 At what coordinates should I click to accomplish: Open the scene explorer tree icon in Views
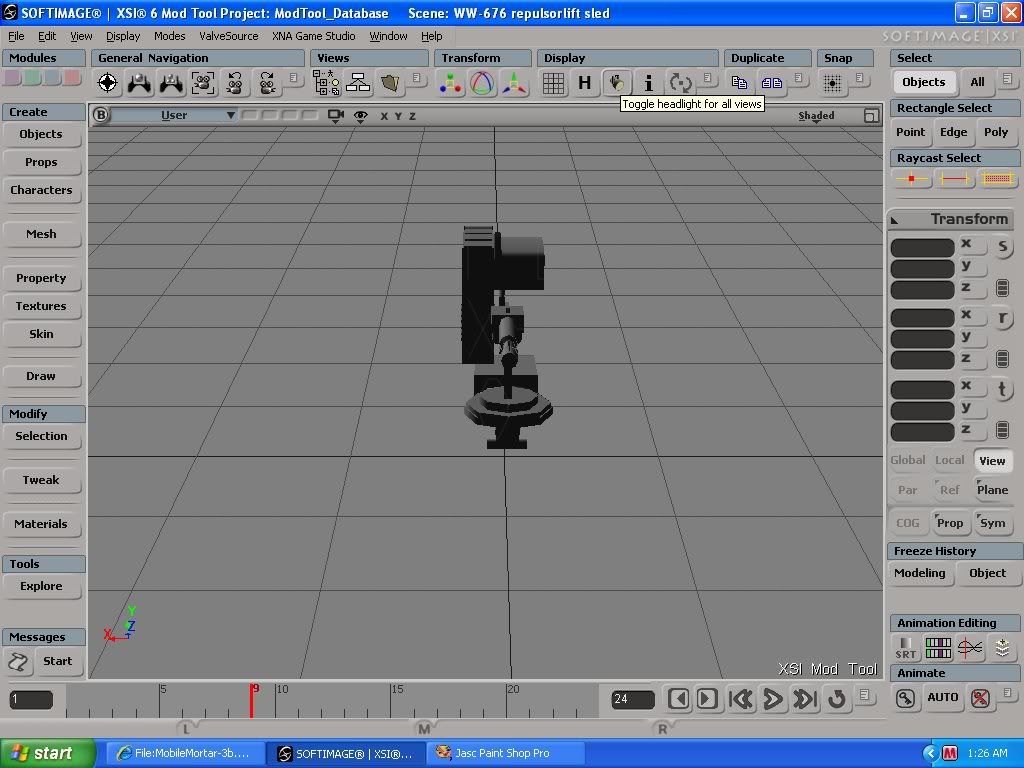click(x=326, y=83)
